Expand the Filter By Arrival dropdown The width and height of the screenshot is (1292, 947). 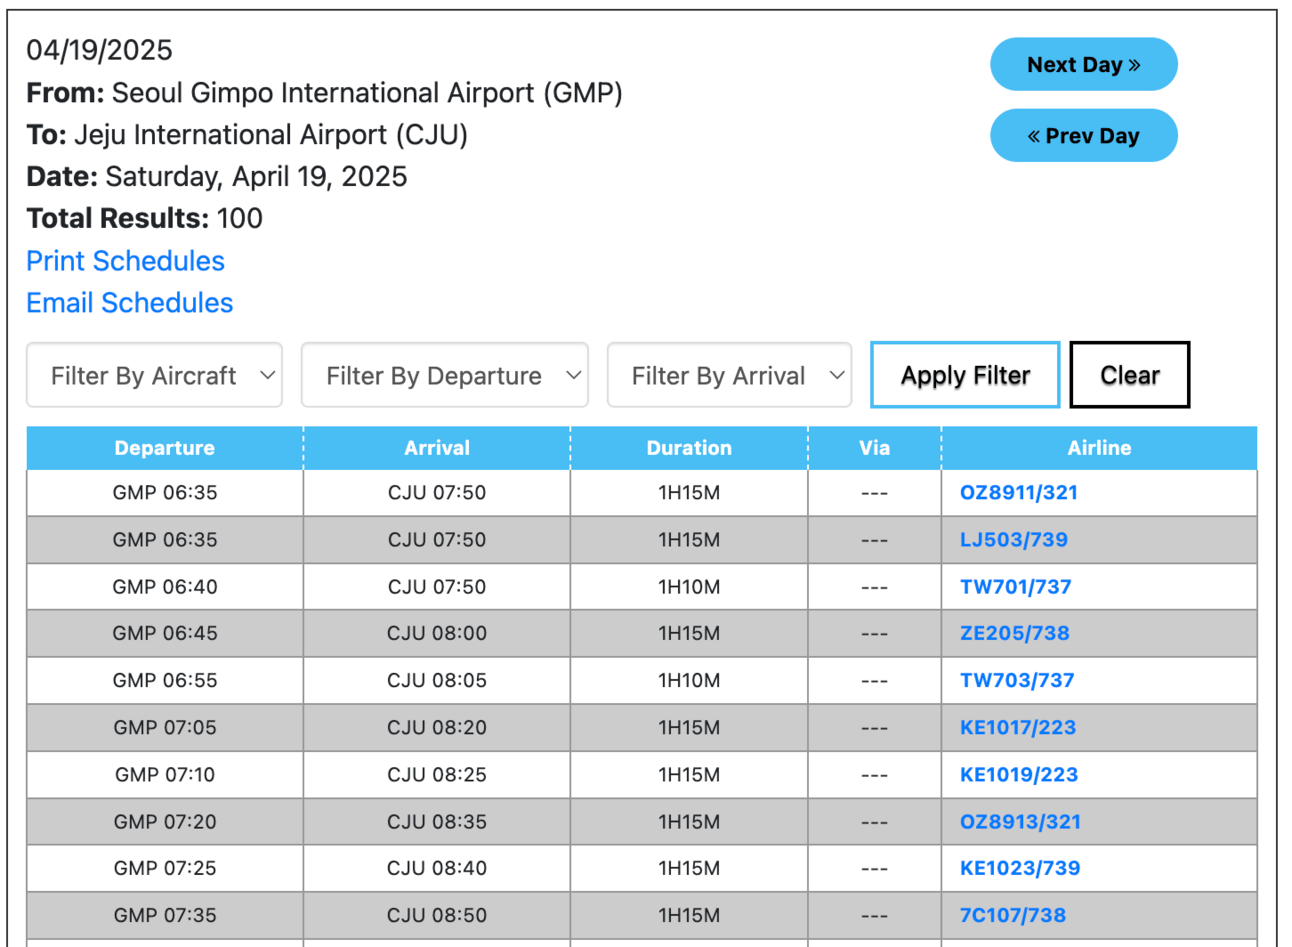pyautogui.click(x=729, y=376)
